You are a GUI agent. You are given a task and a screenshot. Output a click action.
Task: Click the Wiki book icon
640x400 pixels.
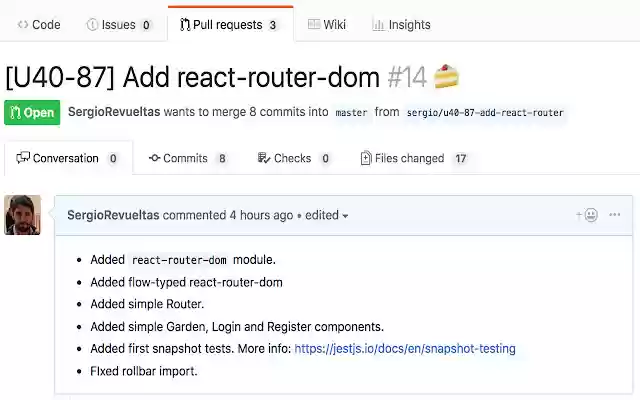tap(314, 24)
